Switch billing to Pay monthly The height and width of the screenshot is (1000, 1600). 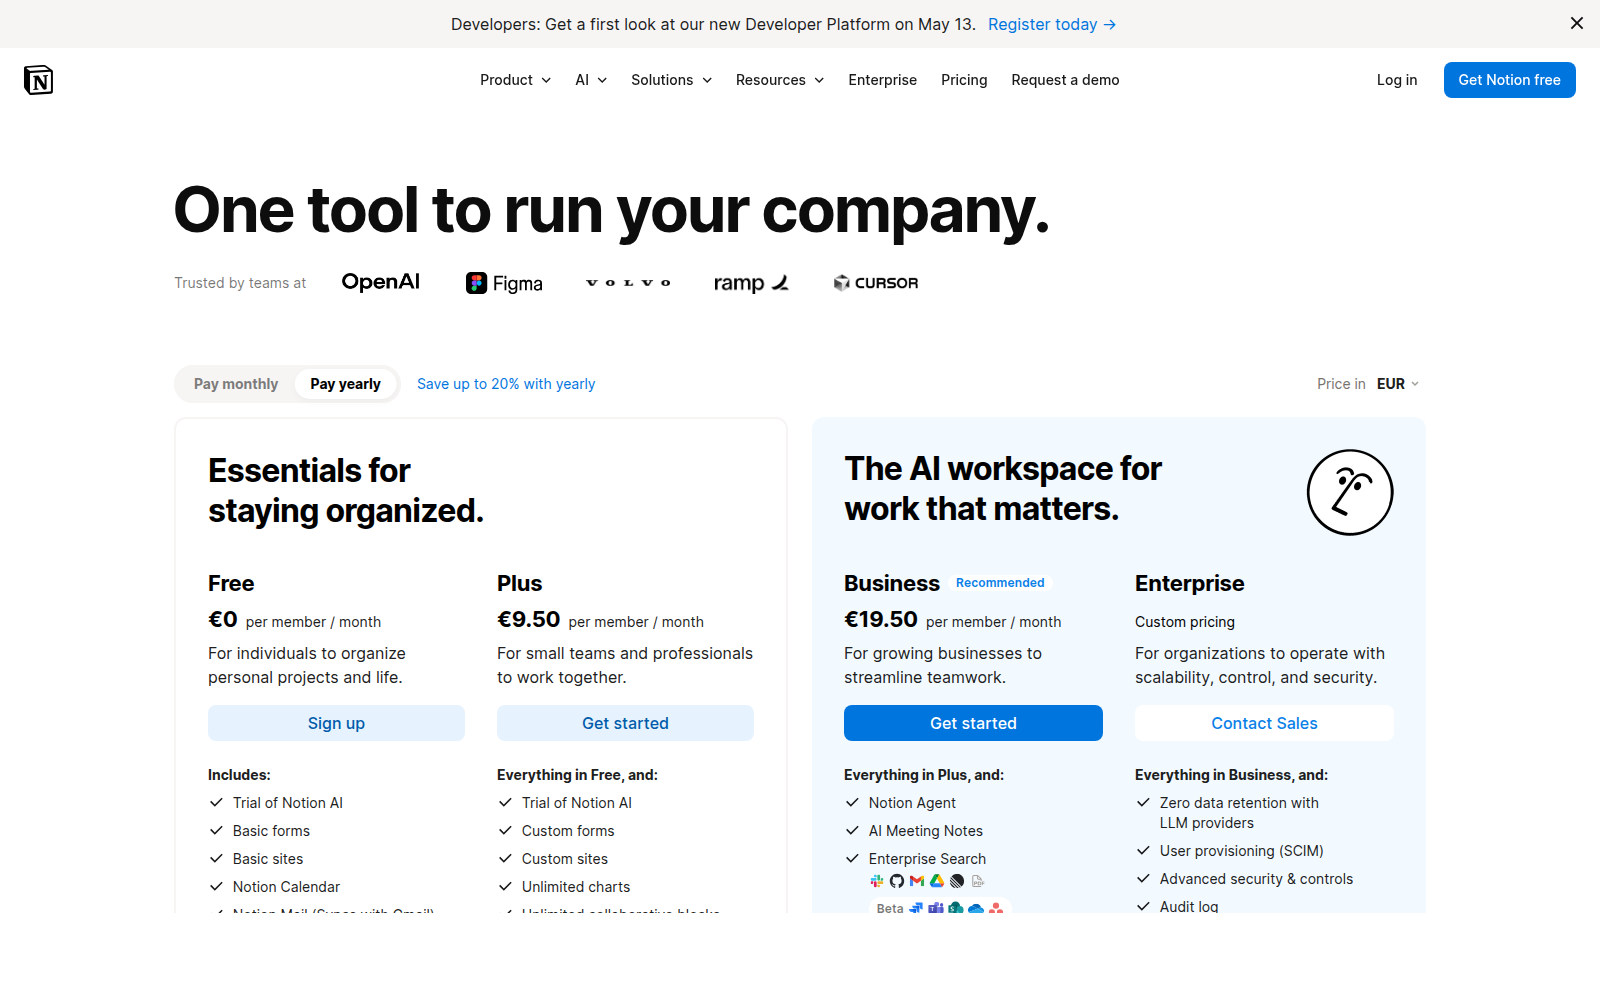pyautogui.click(x=236, y=384)
